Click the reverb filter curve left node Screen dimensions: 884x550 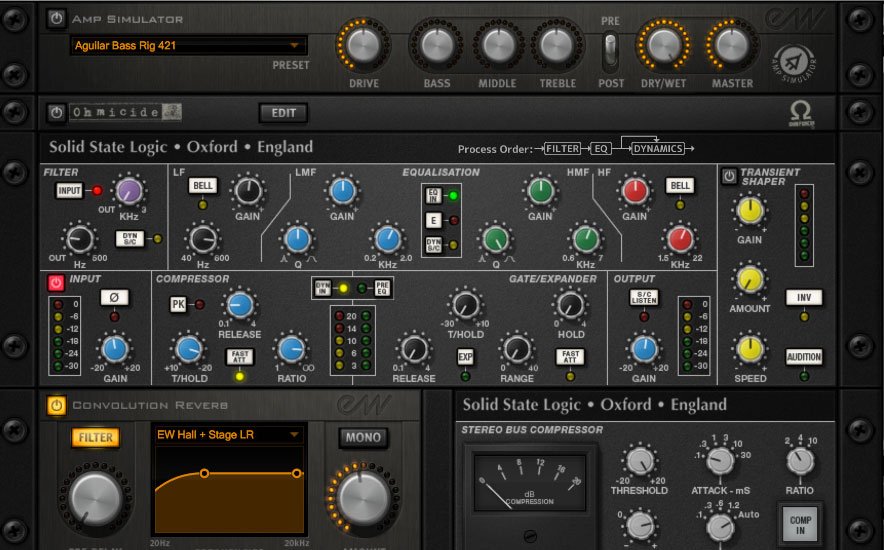point(204,473)
